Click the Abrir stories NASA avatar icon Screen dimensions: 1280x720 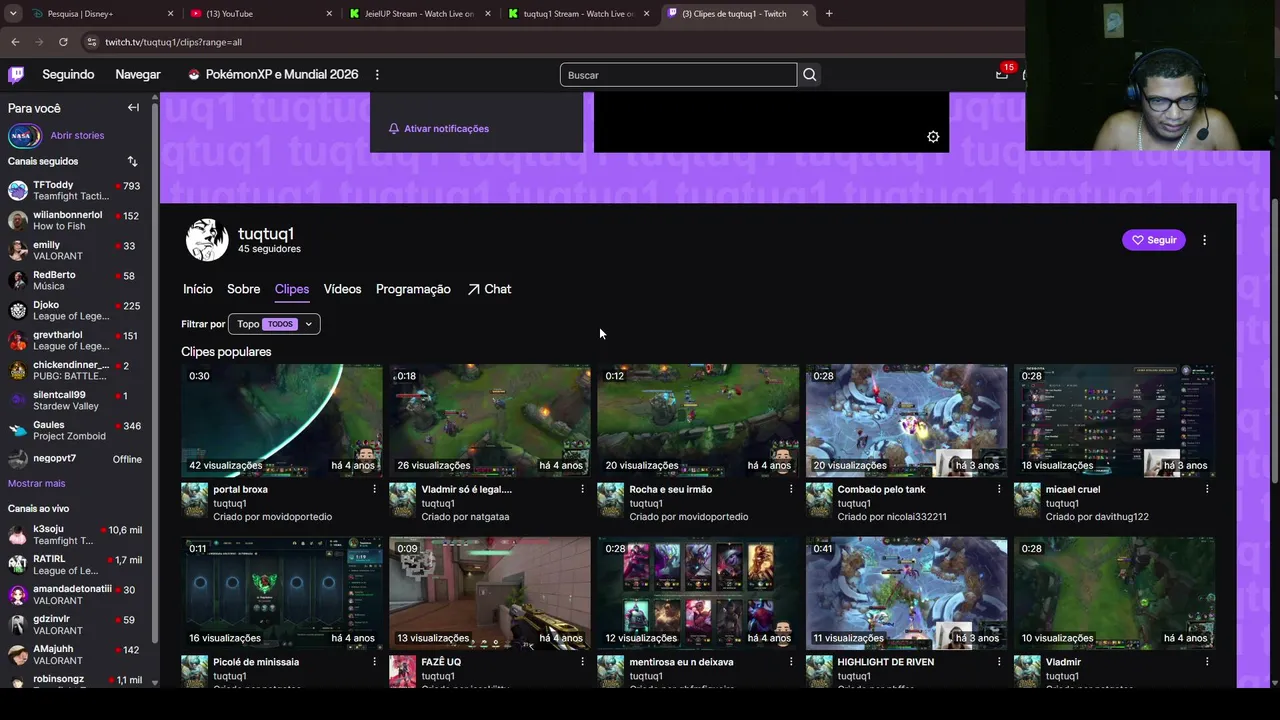click(x=24, y=136)
